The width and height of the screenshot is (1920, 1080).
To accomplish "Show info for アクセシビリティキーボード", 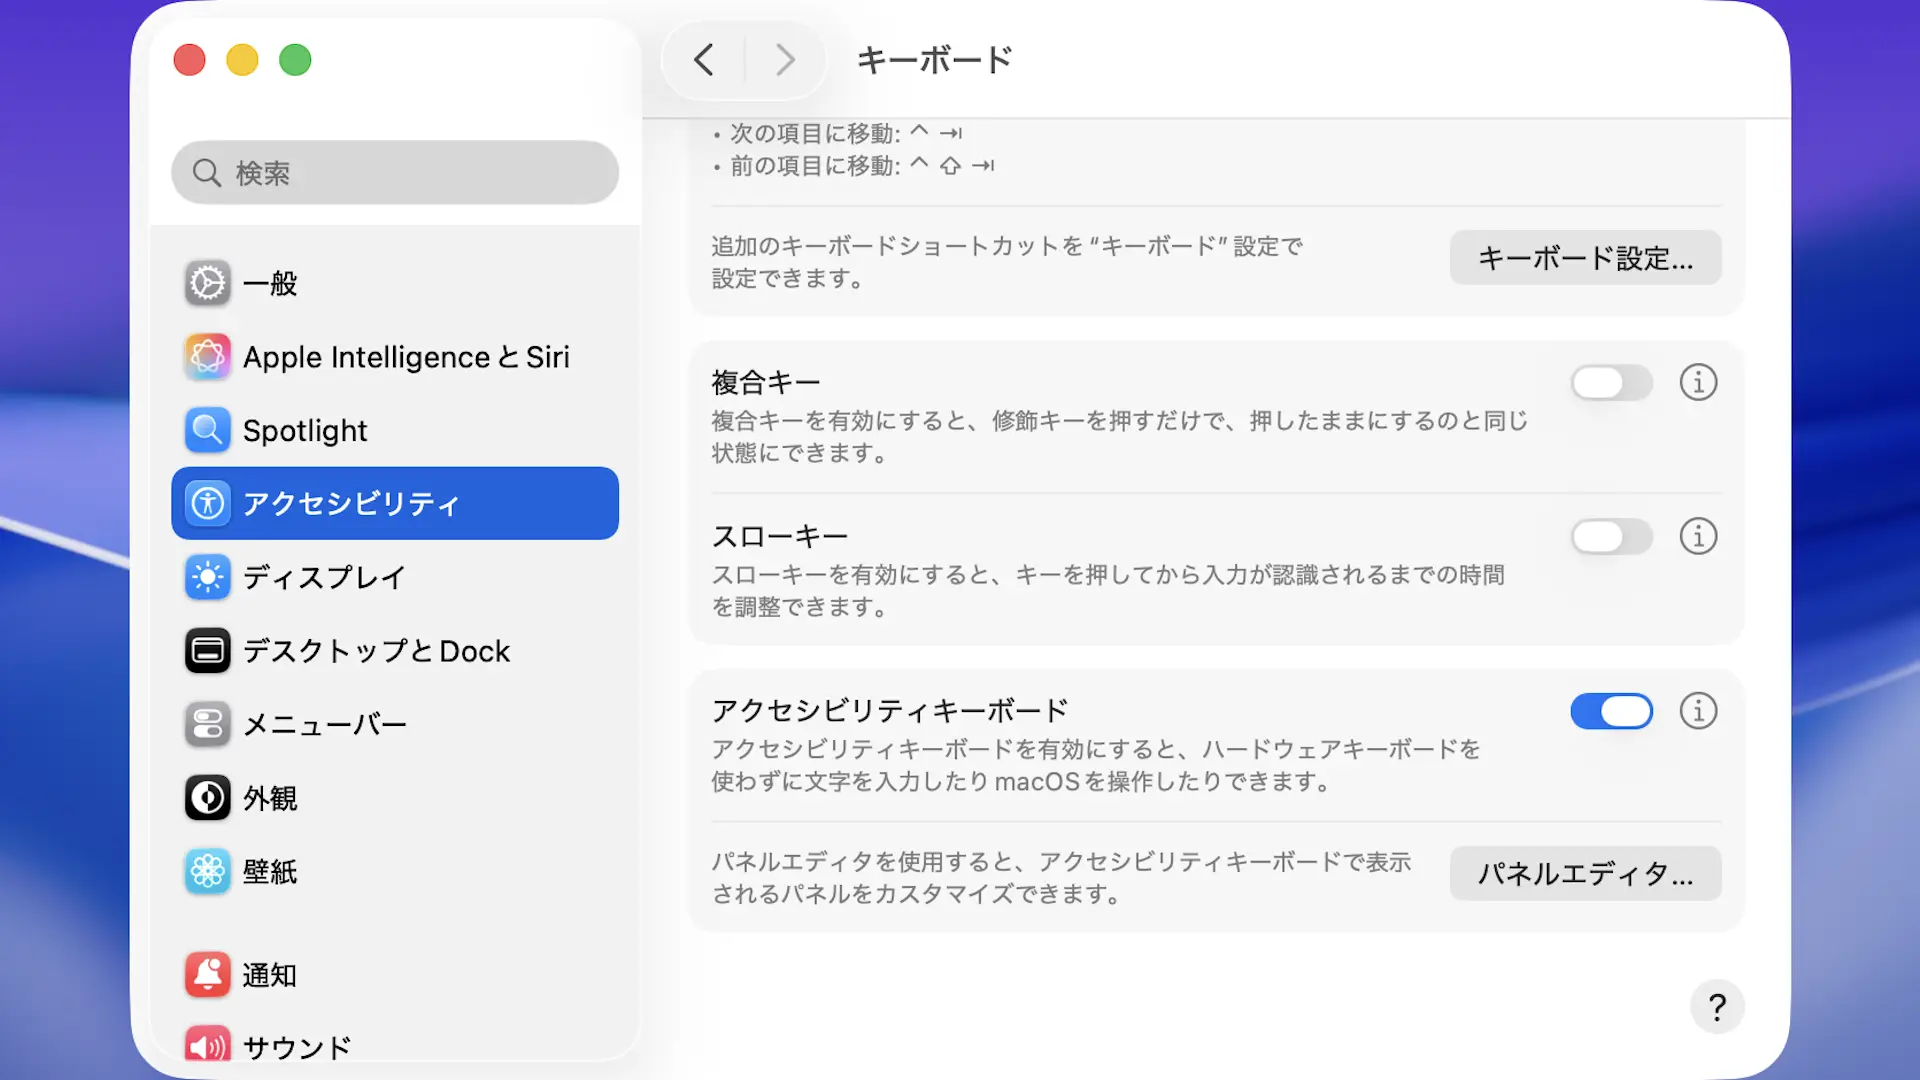I will [1698, 711].
